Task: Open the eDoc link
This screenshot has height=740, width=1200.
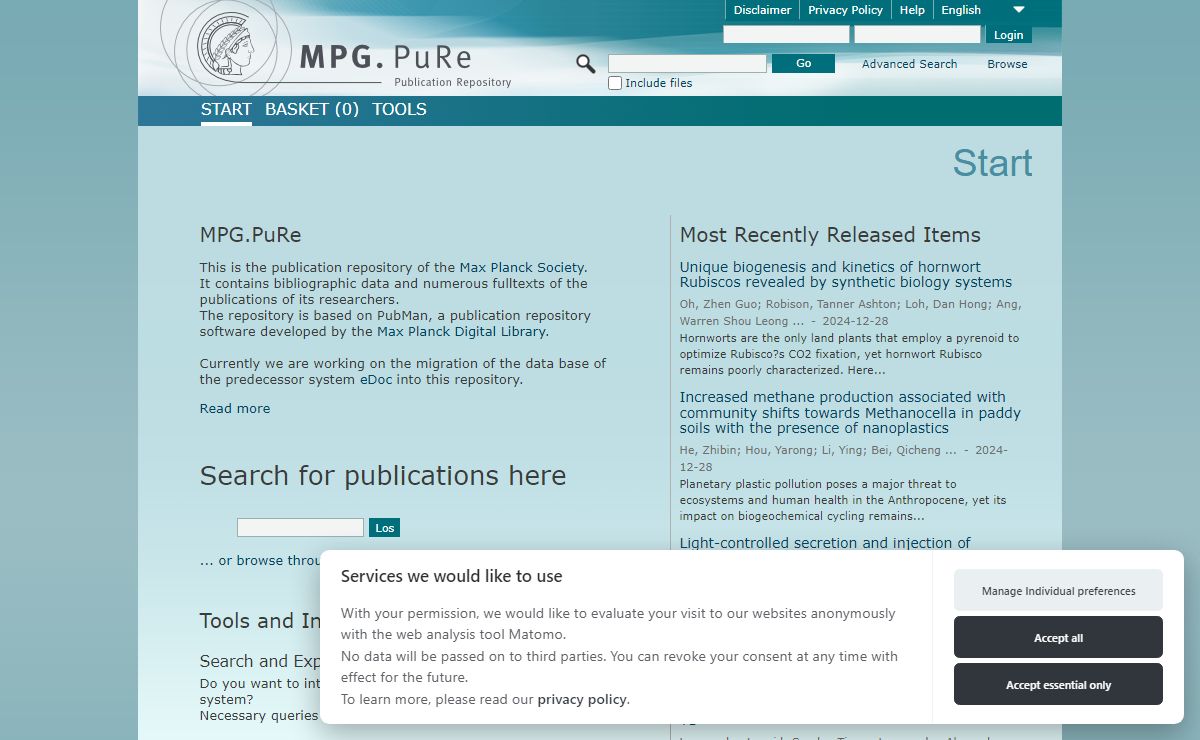Action: [x=376, y=379]
